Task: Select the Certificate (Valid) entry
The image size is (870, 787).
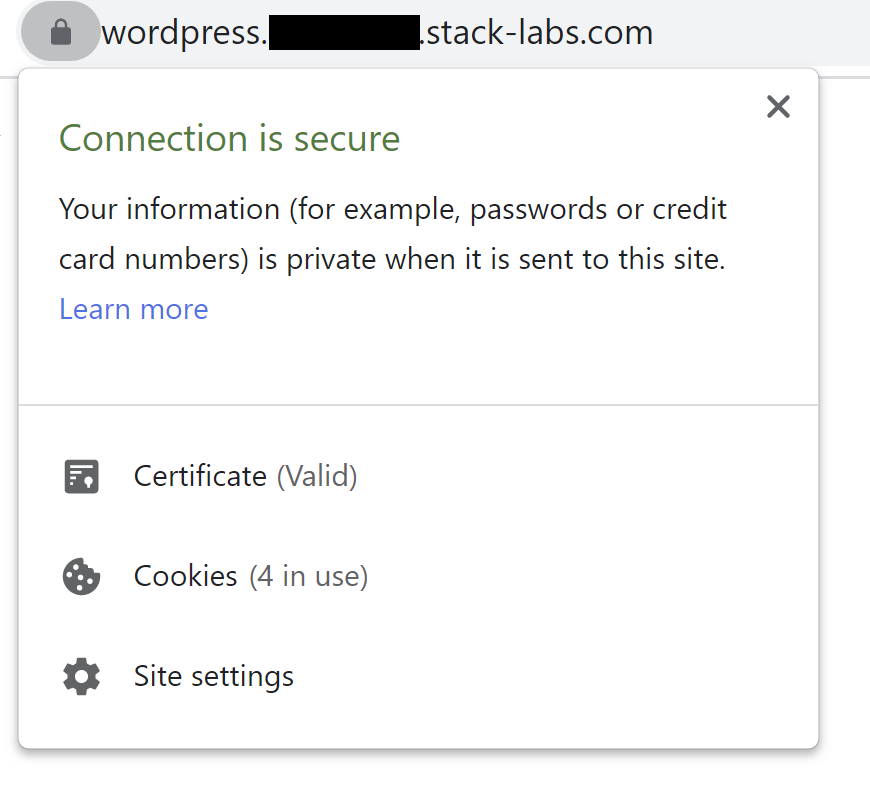Action: (245, 476)
